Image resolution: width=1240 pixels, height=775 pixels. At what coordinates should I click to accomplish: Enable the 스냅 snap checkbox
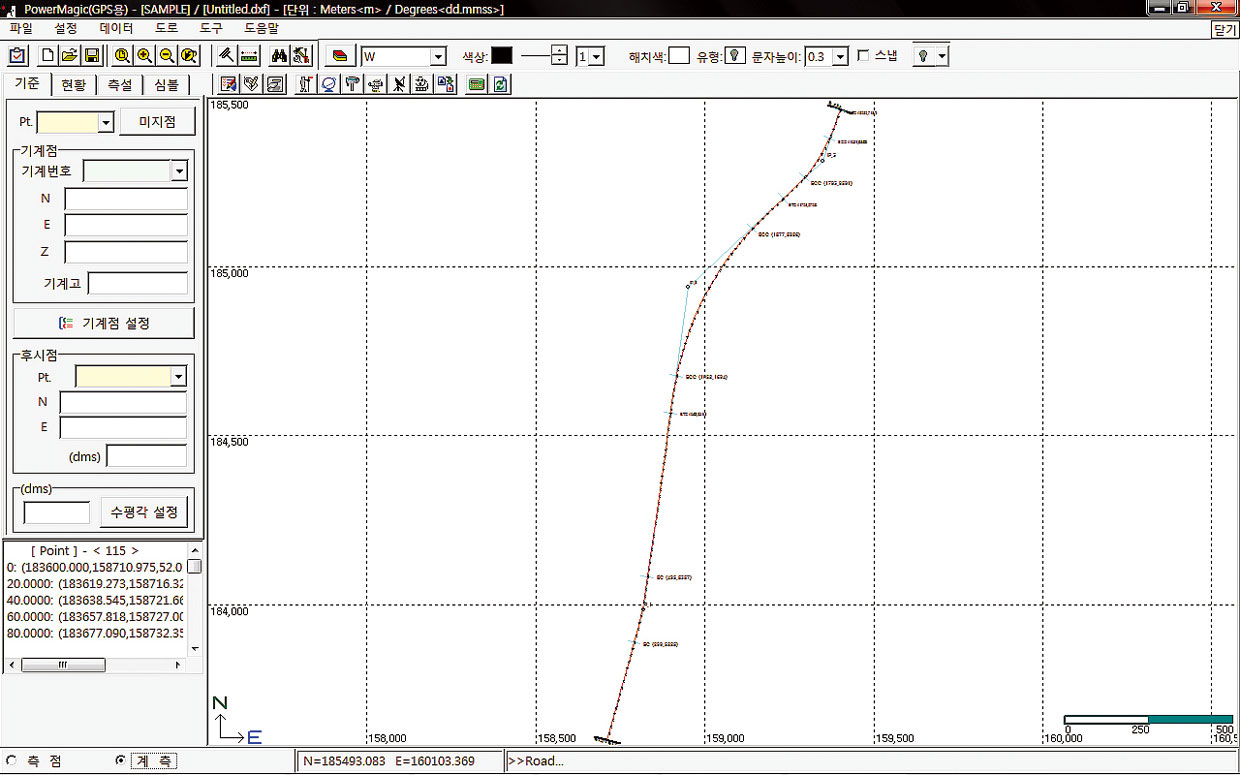[863, 56]
